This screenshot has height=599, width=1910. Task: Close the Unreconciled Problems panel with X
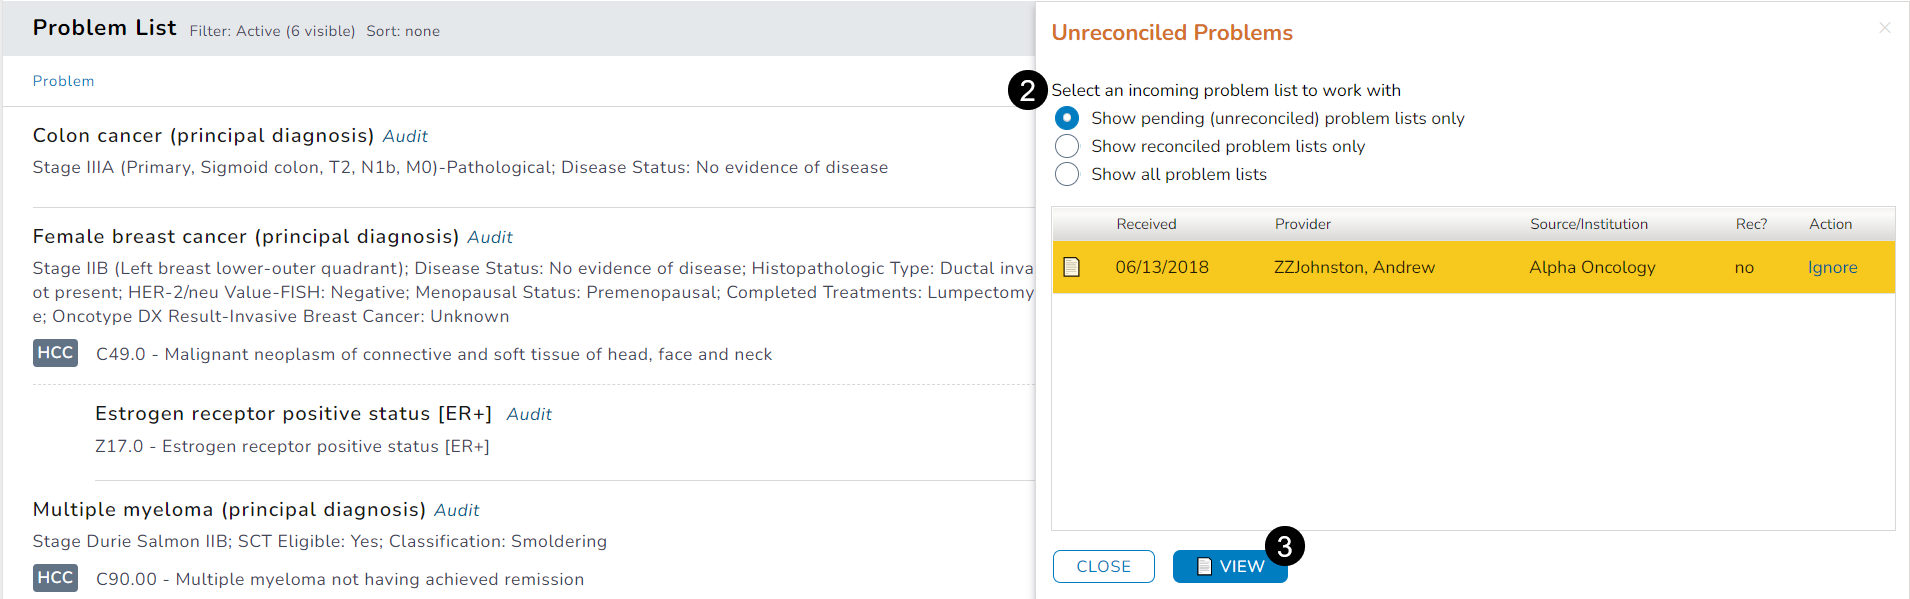coord(1884,28)
